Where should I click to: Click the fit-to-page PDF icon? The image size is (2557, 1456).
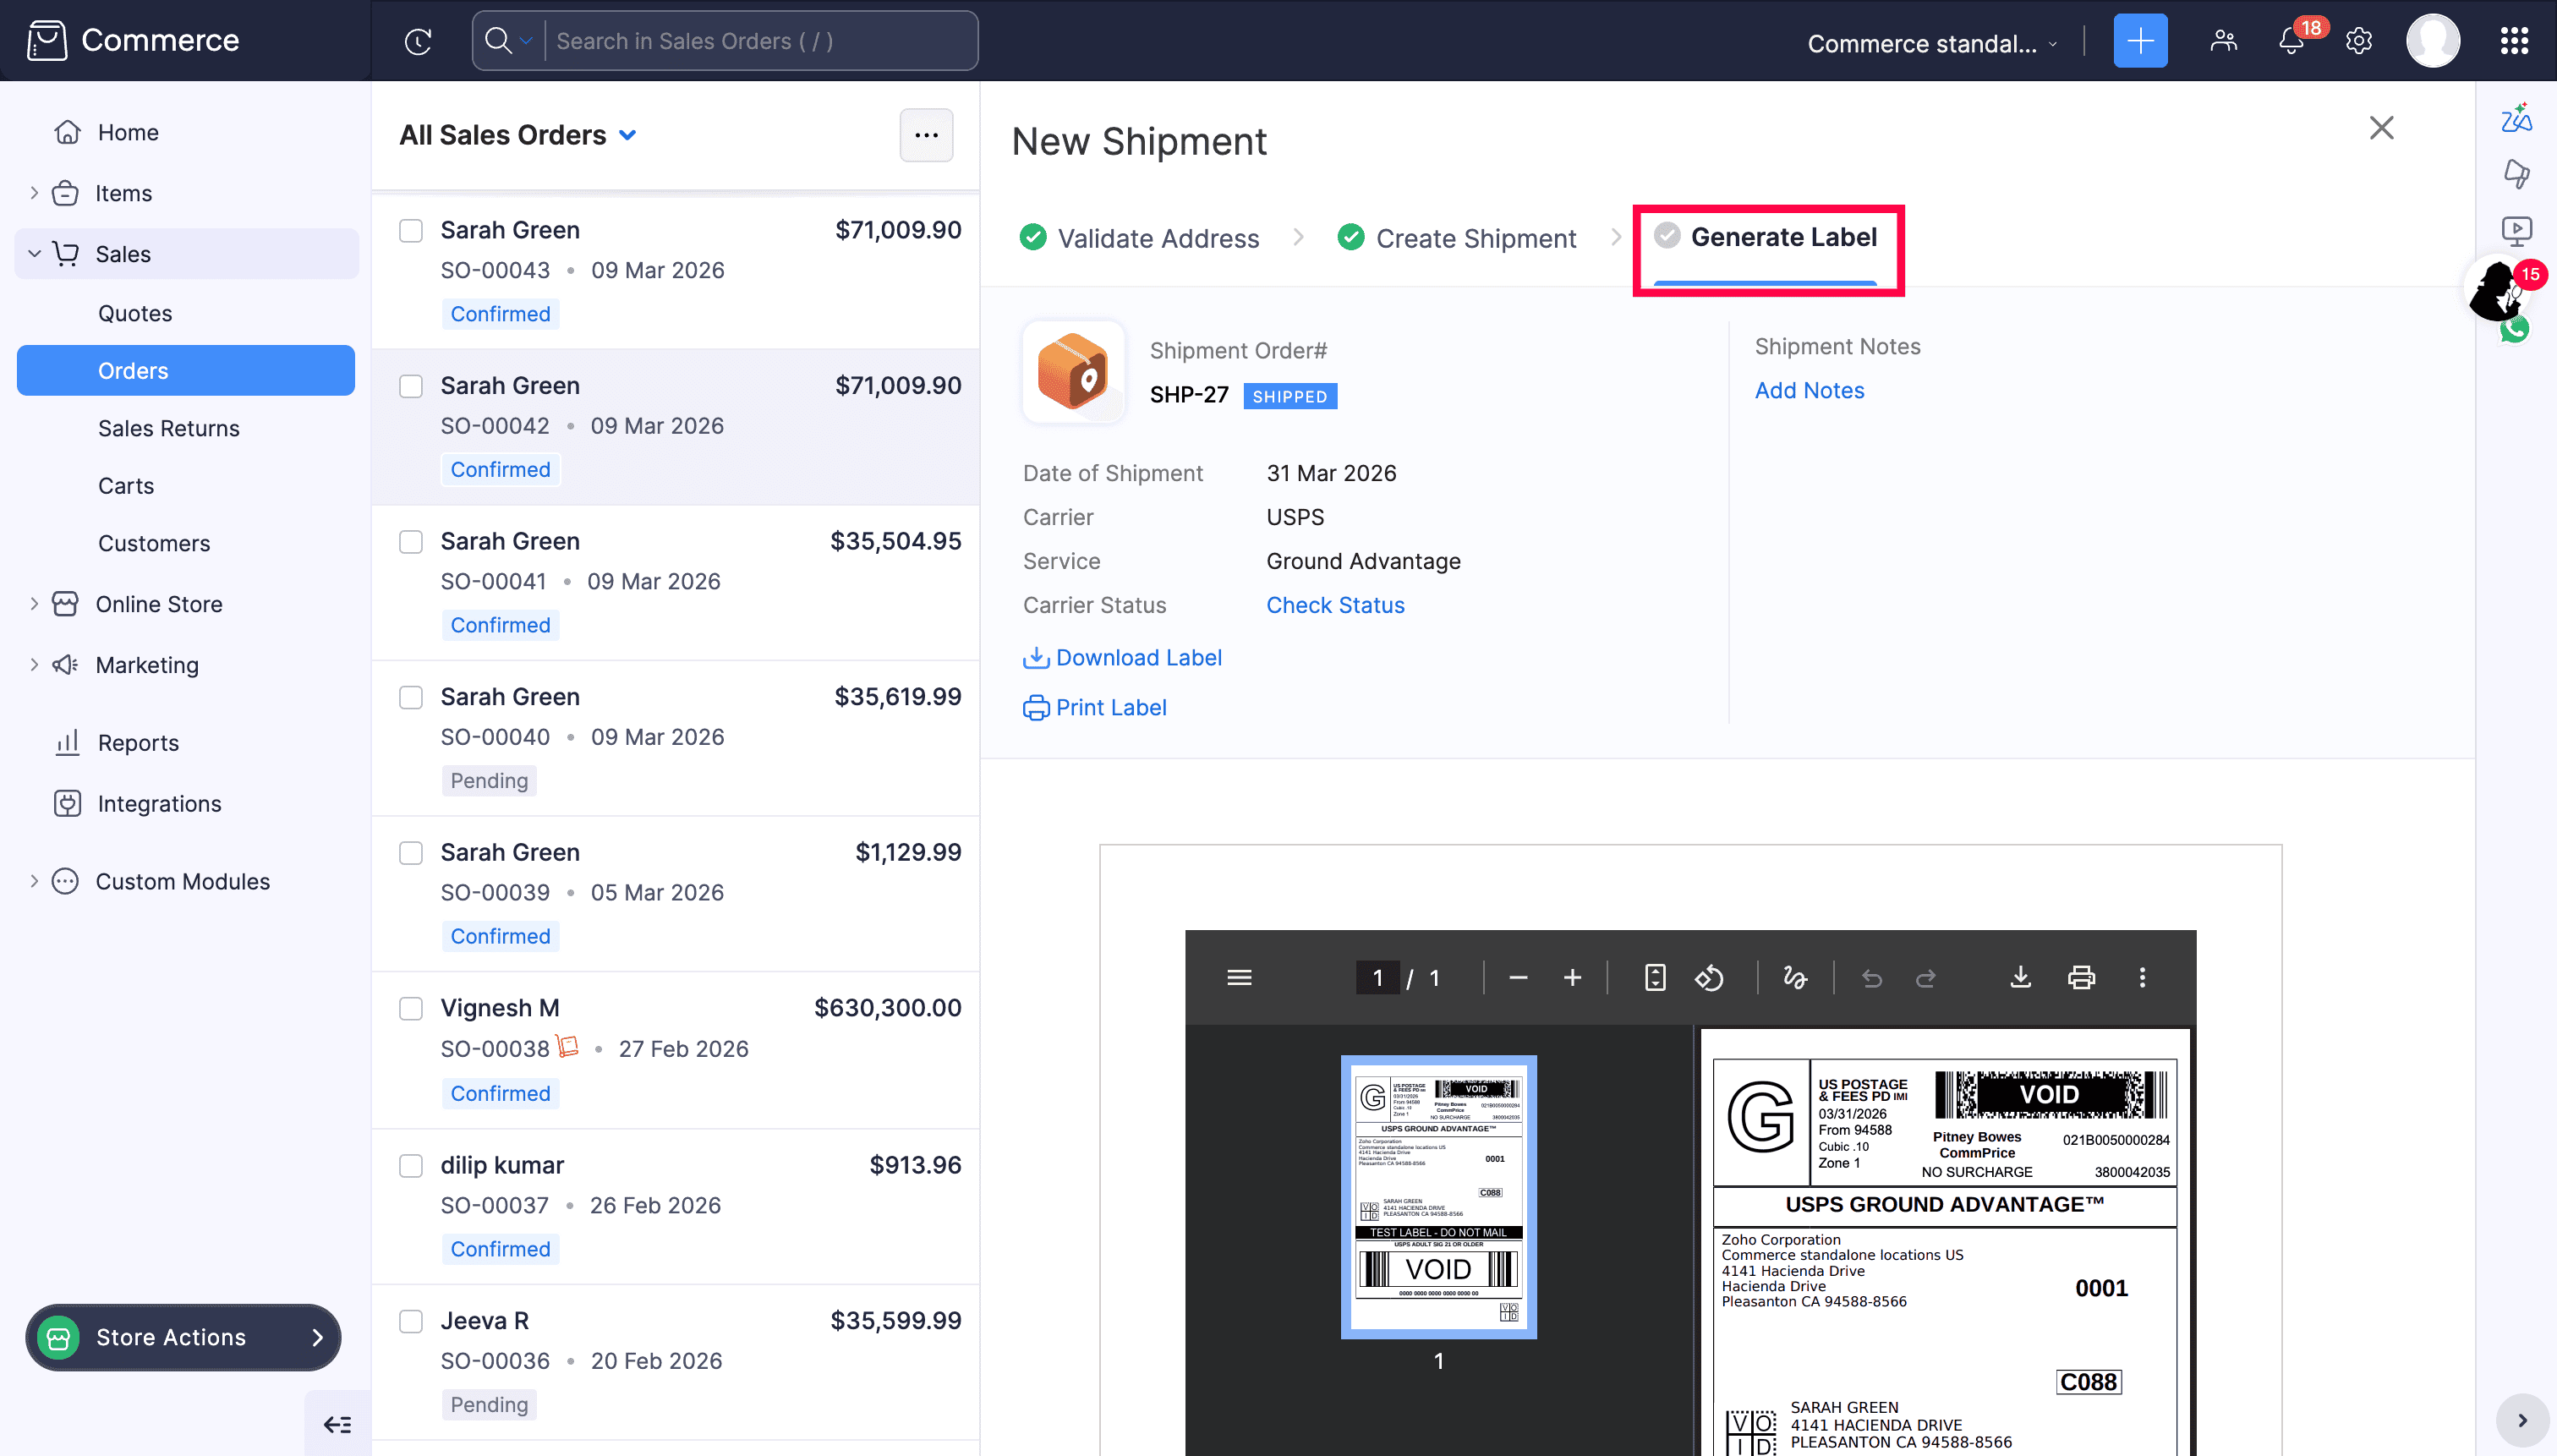1655,977
